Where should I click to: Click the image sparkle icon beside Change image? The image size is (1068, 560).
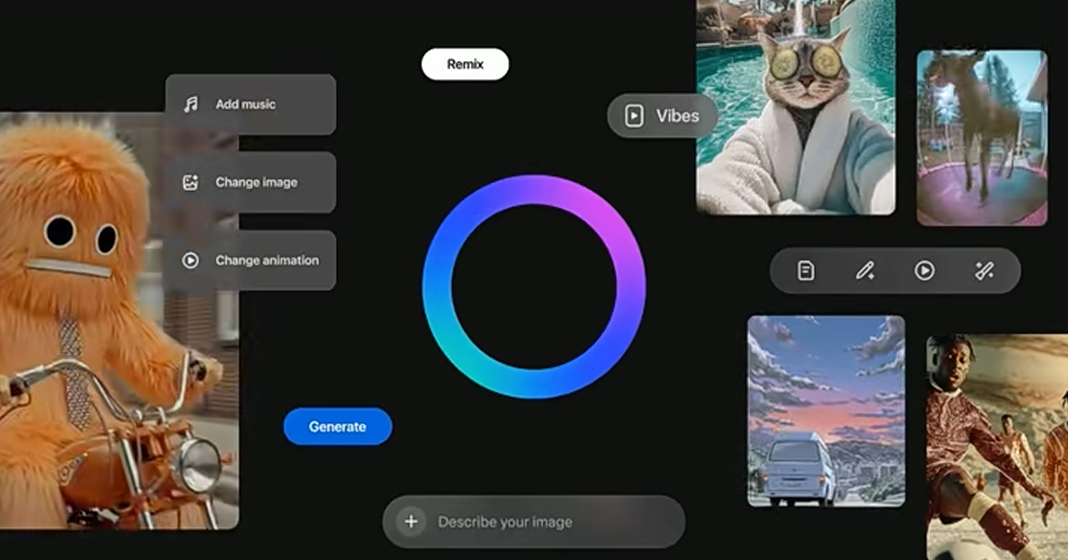pos(191,182)
